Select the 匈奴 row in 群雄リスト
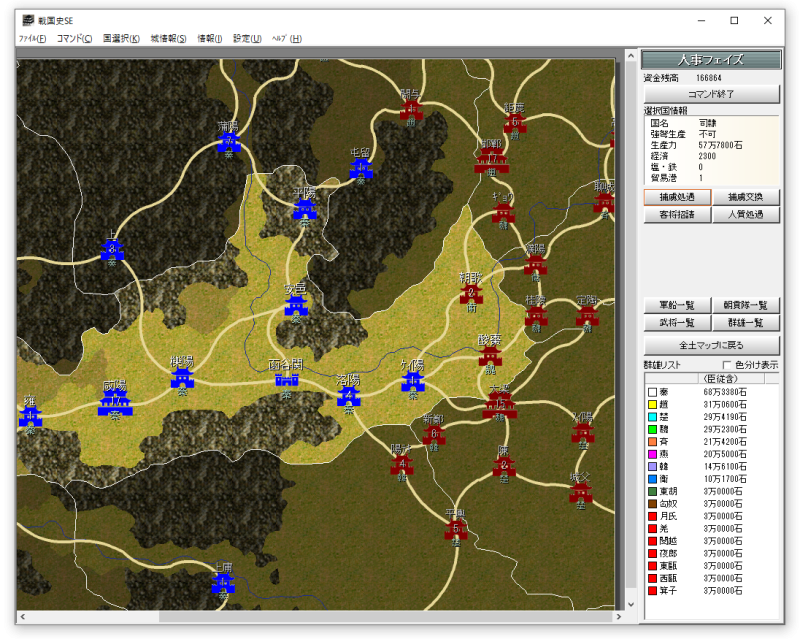This screenshot has height=639, width=800. [x=712, y=504]
